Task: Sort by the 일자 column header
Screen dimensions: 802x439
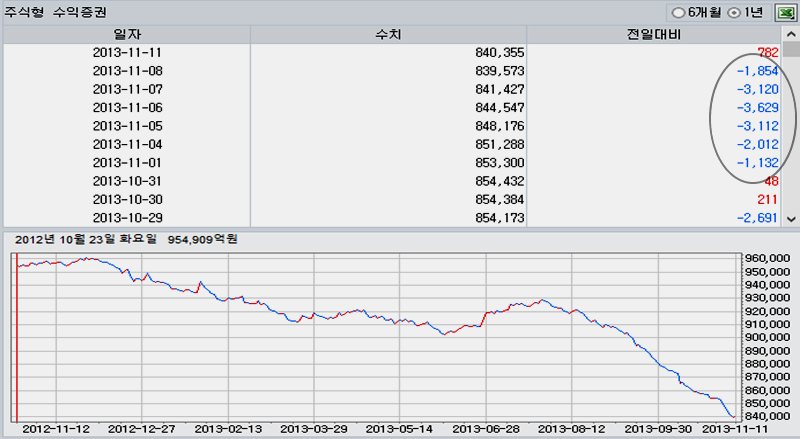Action: (x=127, y=35)
